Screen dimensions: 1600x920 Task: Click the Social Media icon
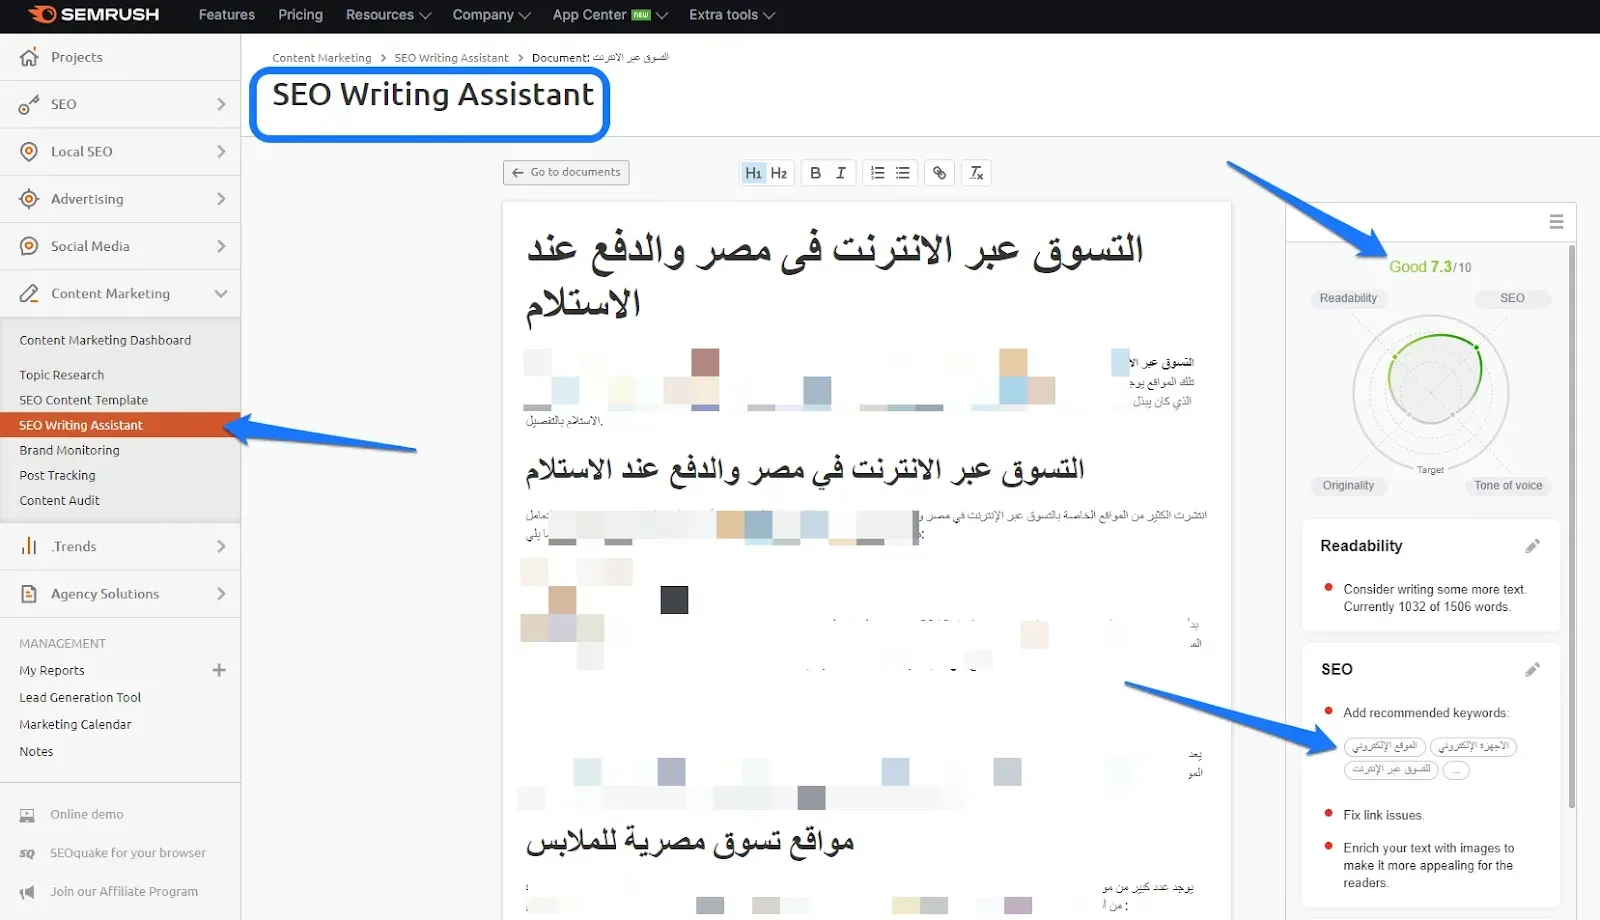(29, 246)
